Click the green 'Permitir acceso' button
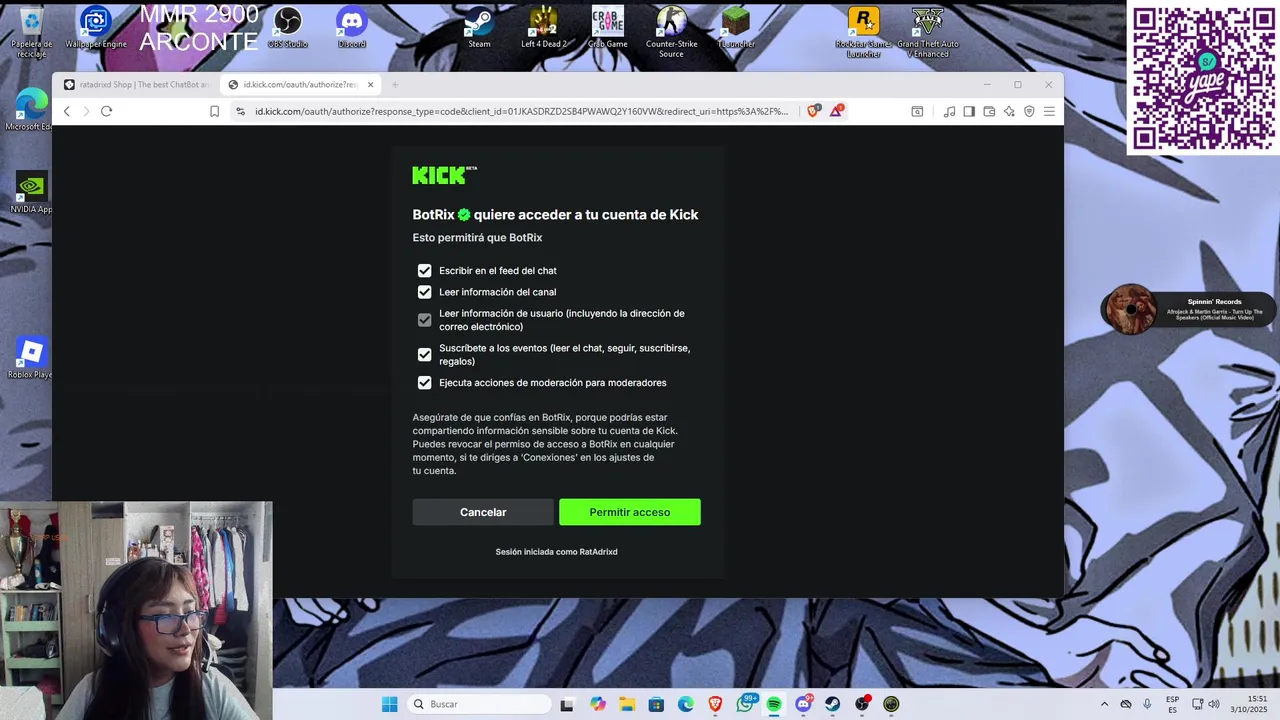 pyautogui.click(x=630, y=512)
